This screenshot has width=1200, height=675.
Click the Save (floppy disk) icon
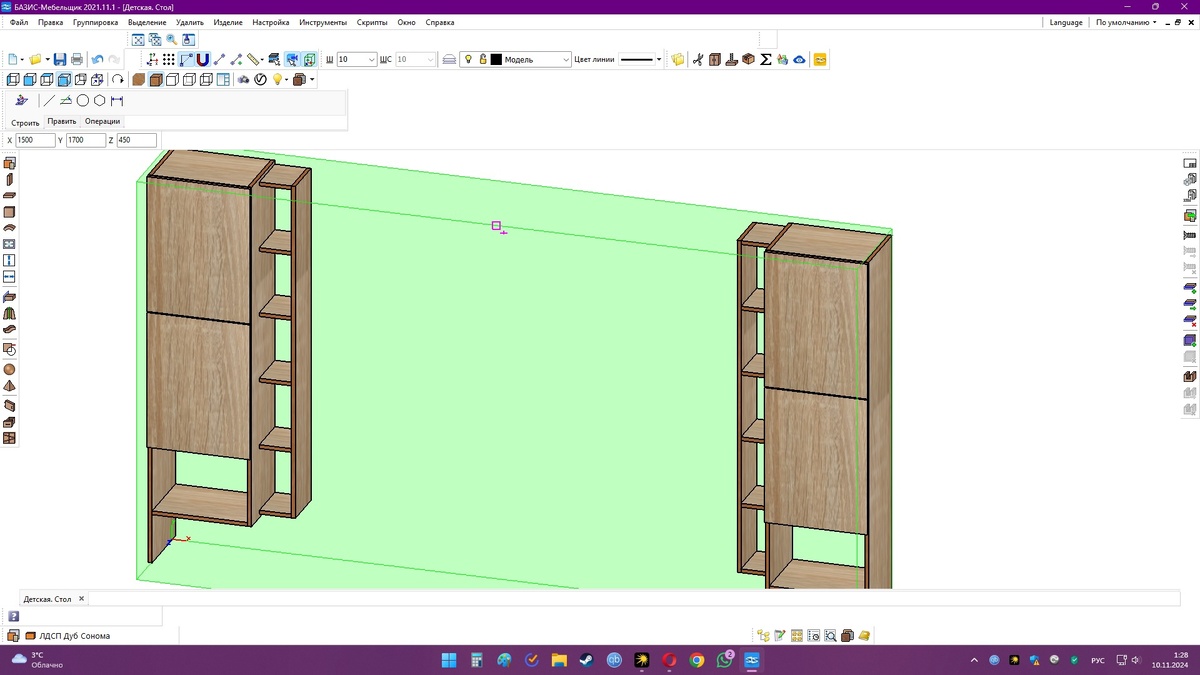tap(60, 60)
